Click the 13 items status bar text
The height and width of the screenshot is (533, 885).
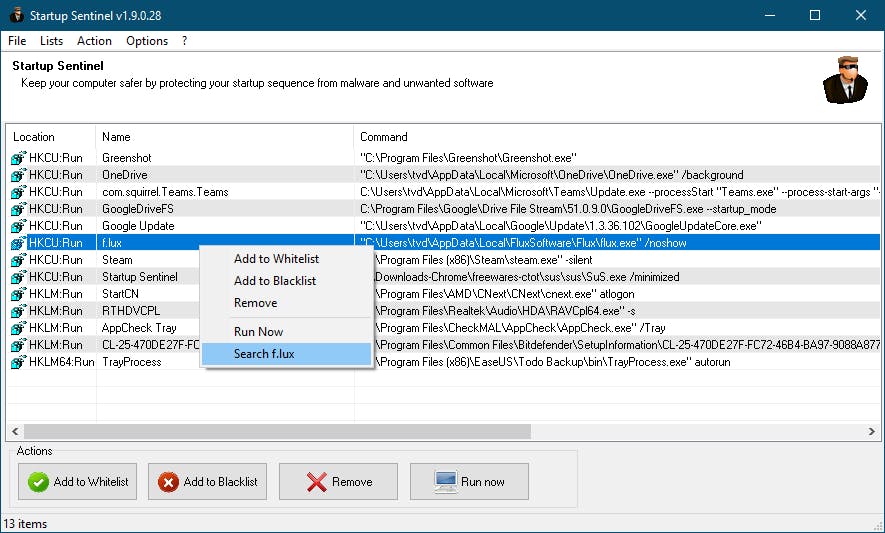[25, 524]
